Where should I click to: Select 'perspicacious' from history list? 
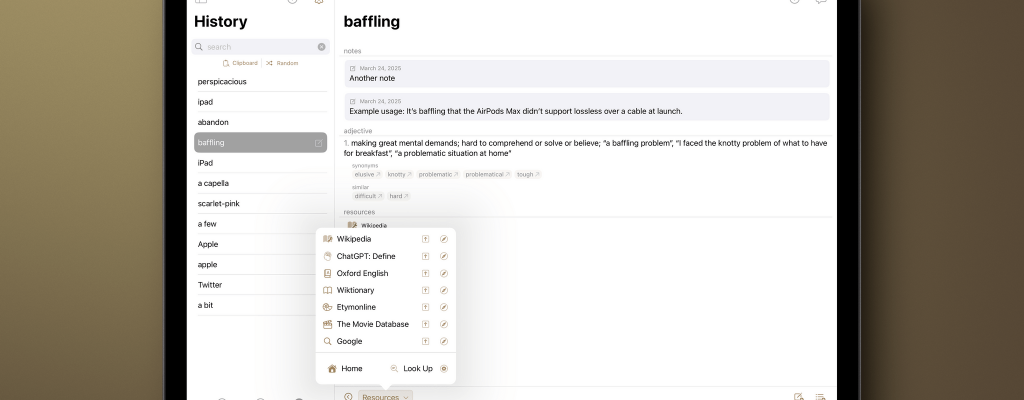click(222, 82)
